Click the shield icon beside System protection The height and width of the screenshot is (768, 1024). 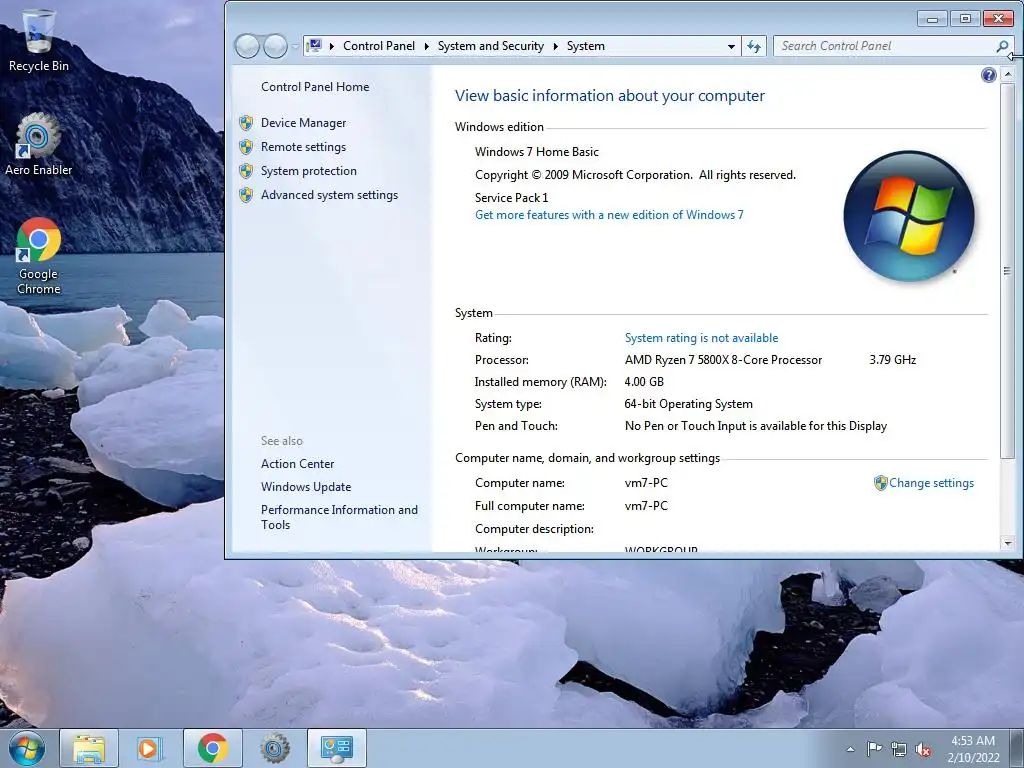tap(246, 171)
